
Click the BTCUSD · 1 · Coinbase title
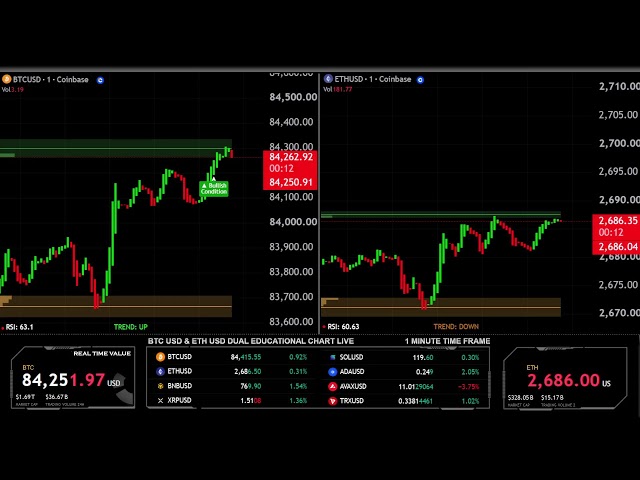(51, 80)
